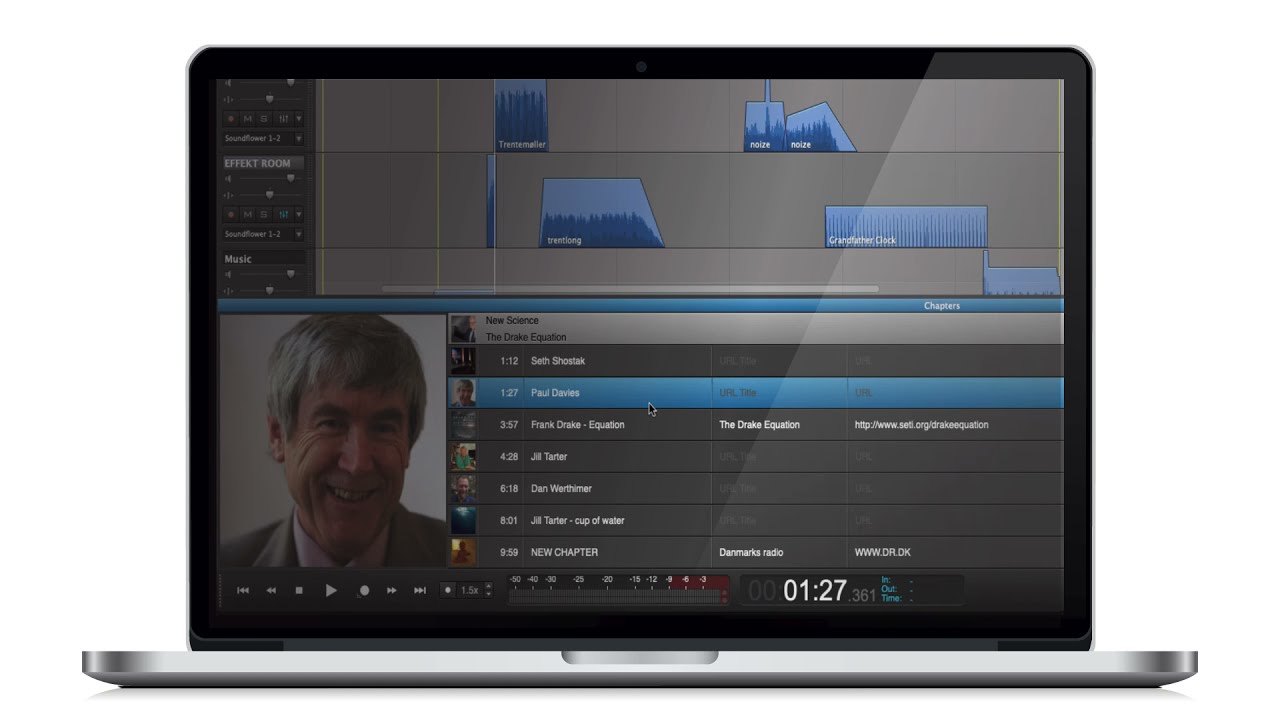Image resolution: width=1280 pixels, height=720 pixels.
Task: Click the 1.5x playback speed value
Action: point(470,590)
